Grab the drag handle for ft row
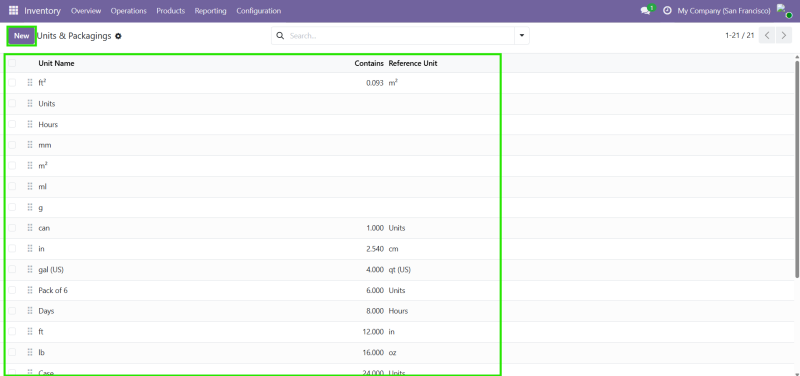Screen dimensions: 800x376 click(30, 332)
